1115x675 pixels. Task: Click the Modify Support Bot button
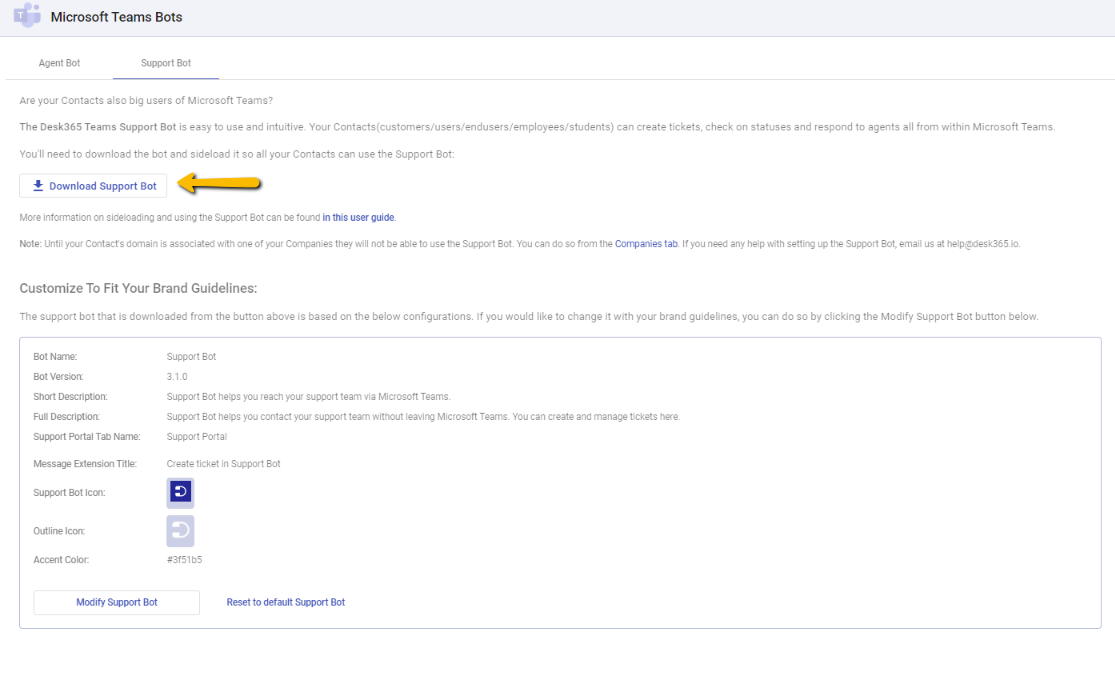[117, 602]
